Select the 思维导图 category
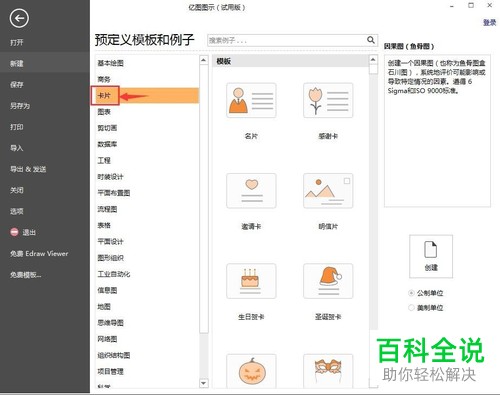The width and height of the screenshot is (500, 395). pos(110,323)
